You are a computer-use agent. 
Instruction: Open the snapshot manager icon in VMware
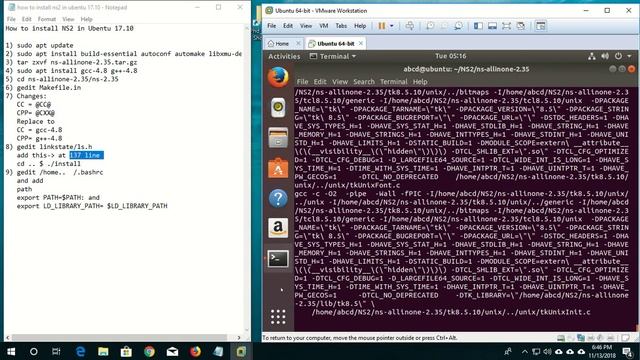458,26
